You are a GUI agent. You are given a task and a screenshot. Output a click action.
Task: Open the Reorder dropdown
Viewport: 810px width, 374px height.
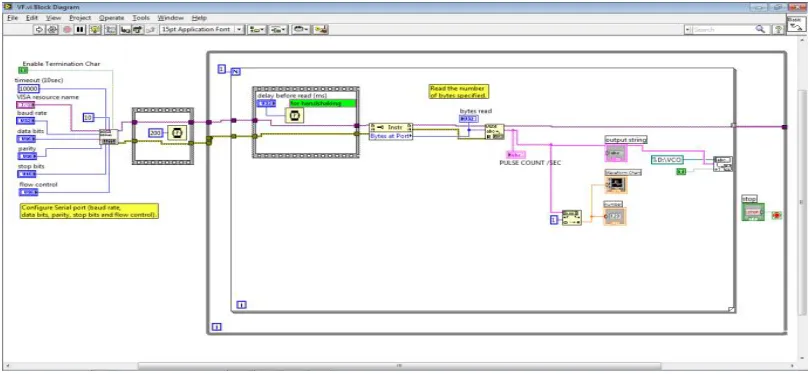301,29
